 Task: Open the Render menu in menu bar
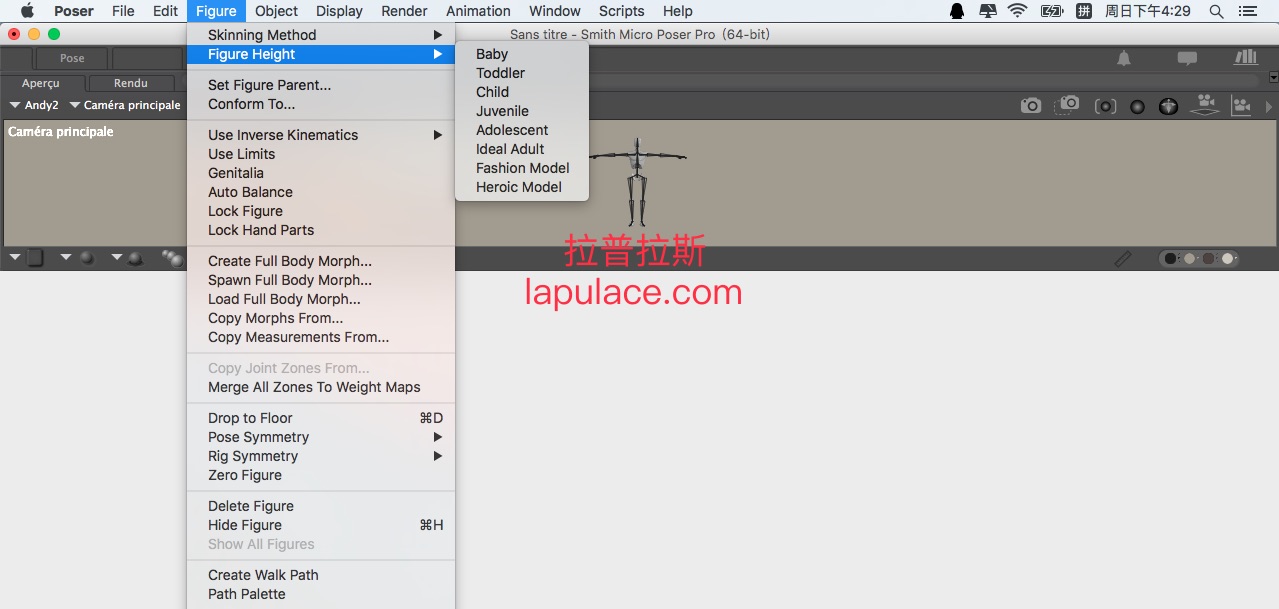click(404, 11)
